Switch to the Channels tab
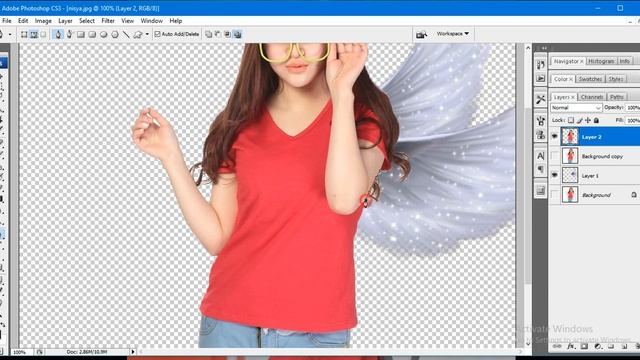Screen dimensions: 640x360 (x=592, y=97)
